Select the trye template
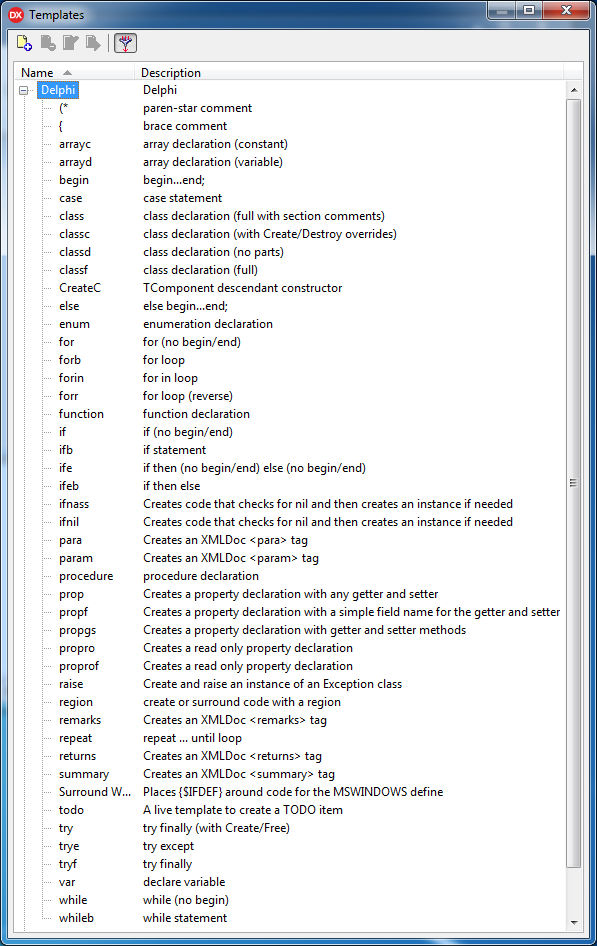Screen dimensions: 597x946 (69, 846)
